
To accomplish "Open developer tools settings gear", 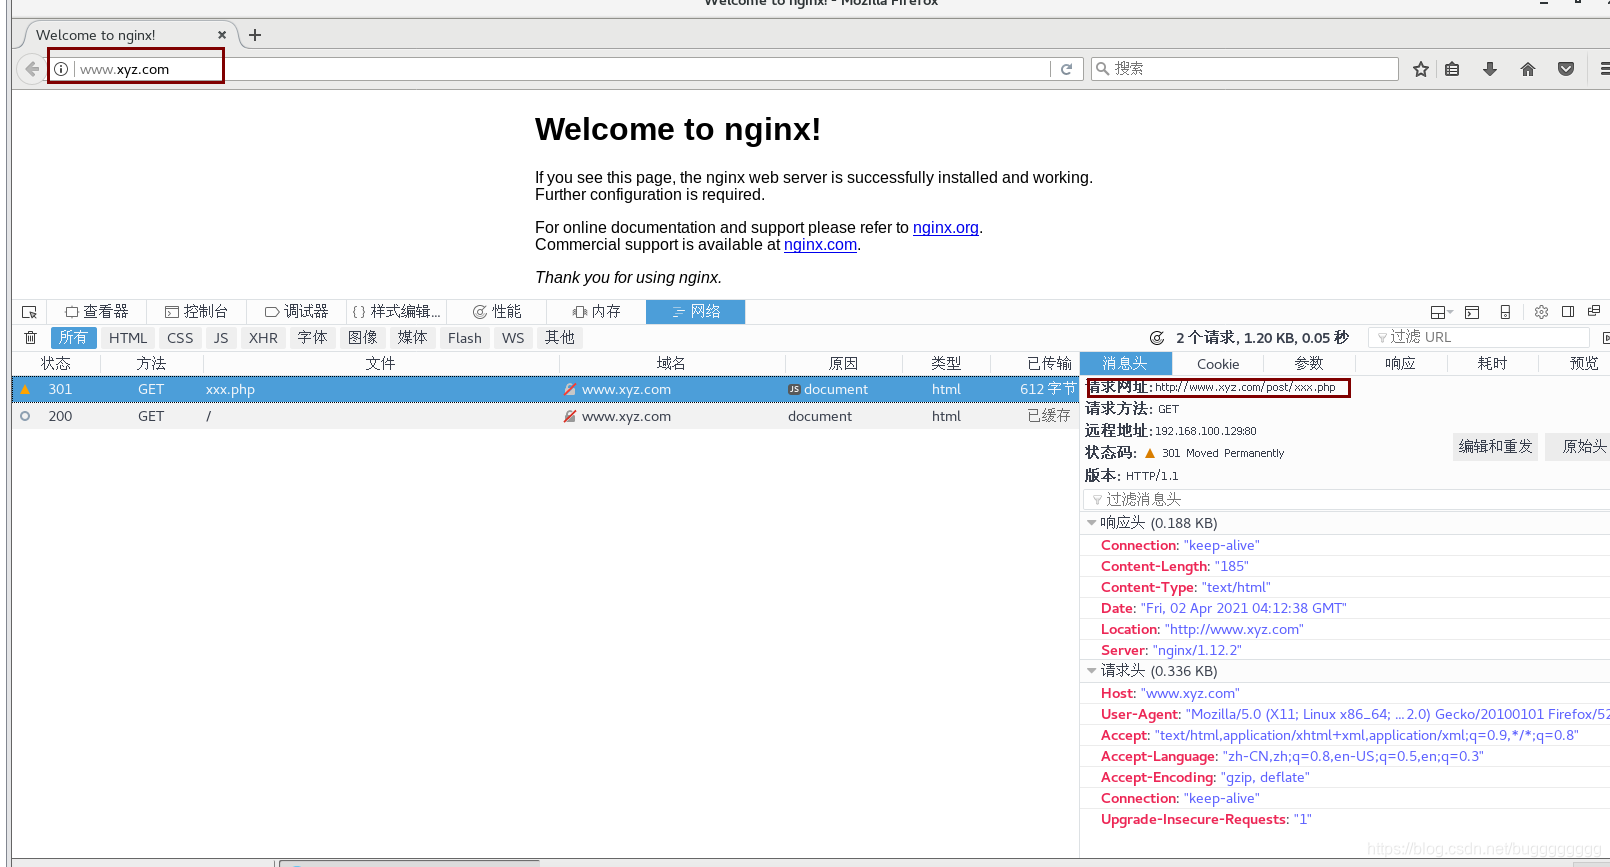I will 1541,312.
